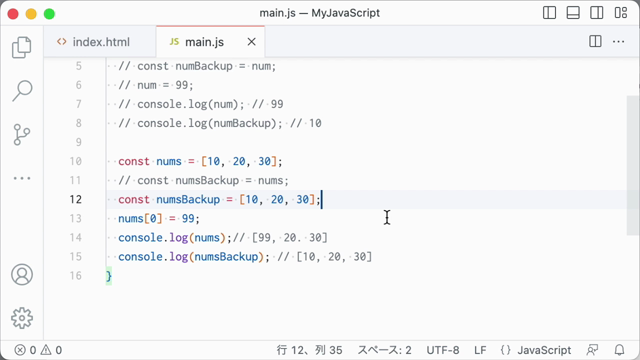Image resolution: width=640 pixels, height=360 pixels.
Task: Click the vertical scrollbar of the editor
Action: 632,165
